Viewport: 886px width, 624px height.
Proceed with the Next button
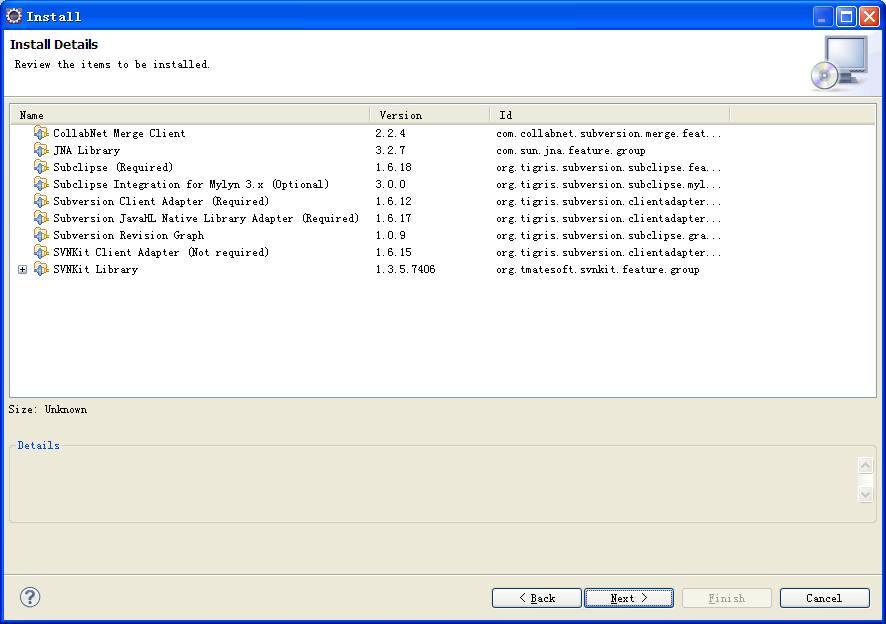tap(629, 598)
